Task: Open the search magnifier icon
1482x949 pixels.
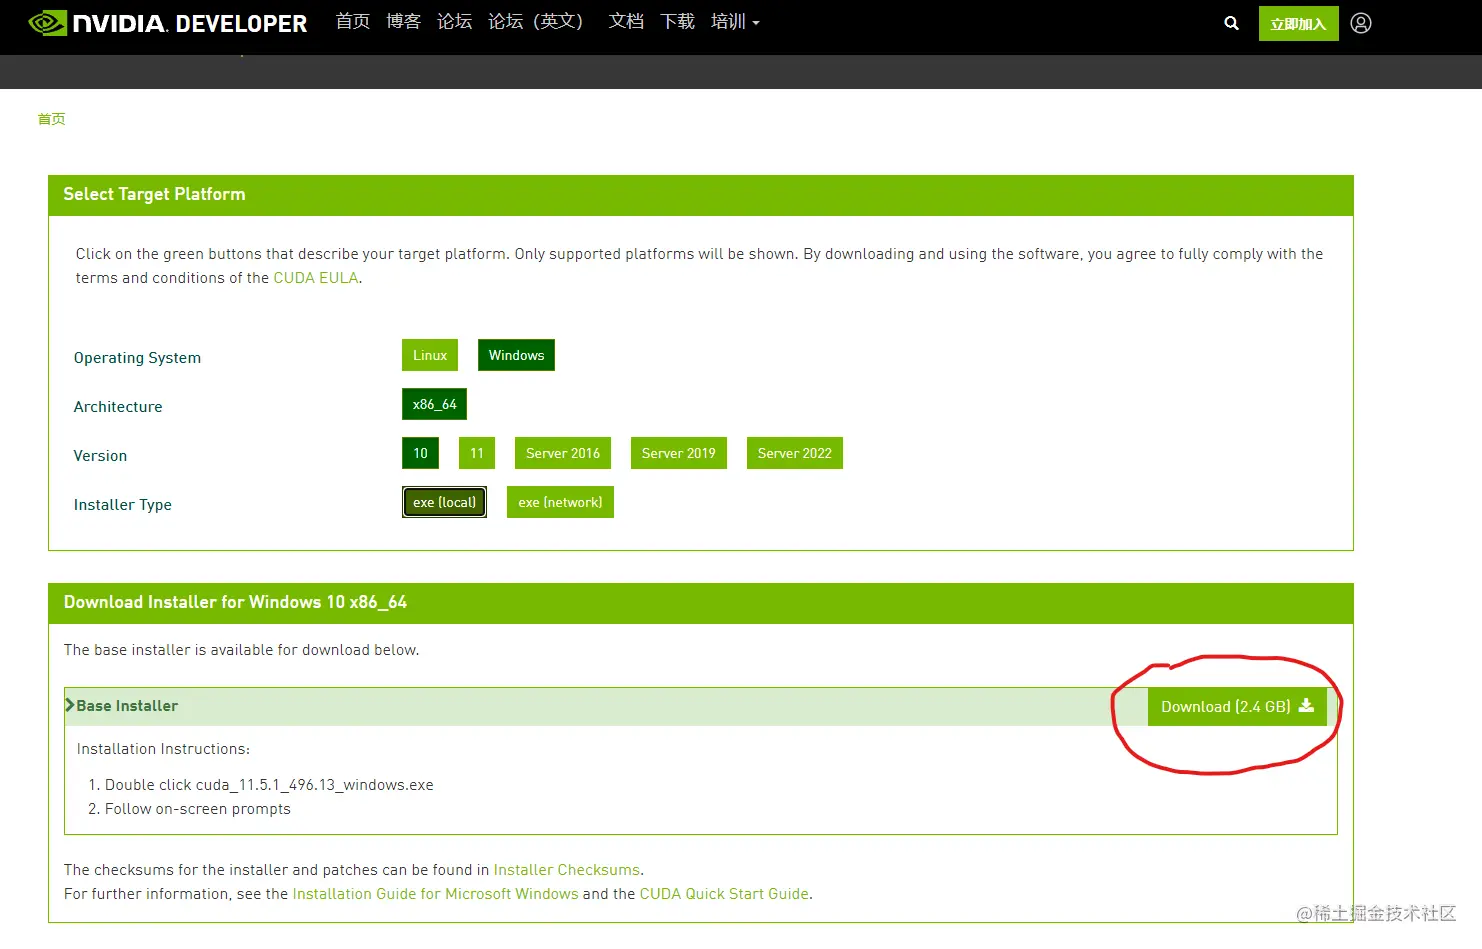Action: click(x=1231, y=23)
